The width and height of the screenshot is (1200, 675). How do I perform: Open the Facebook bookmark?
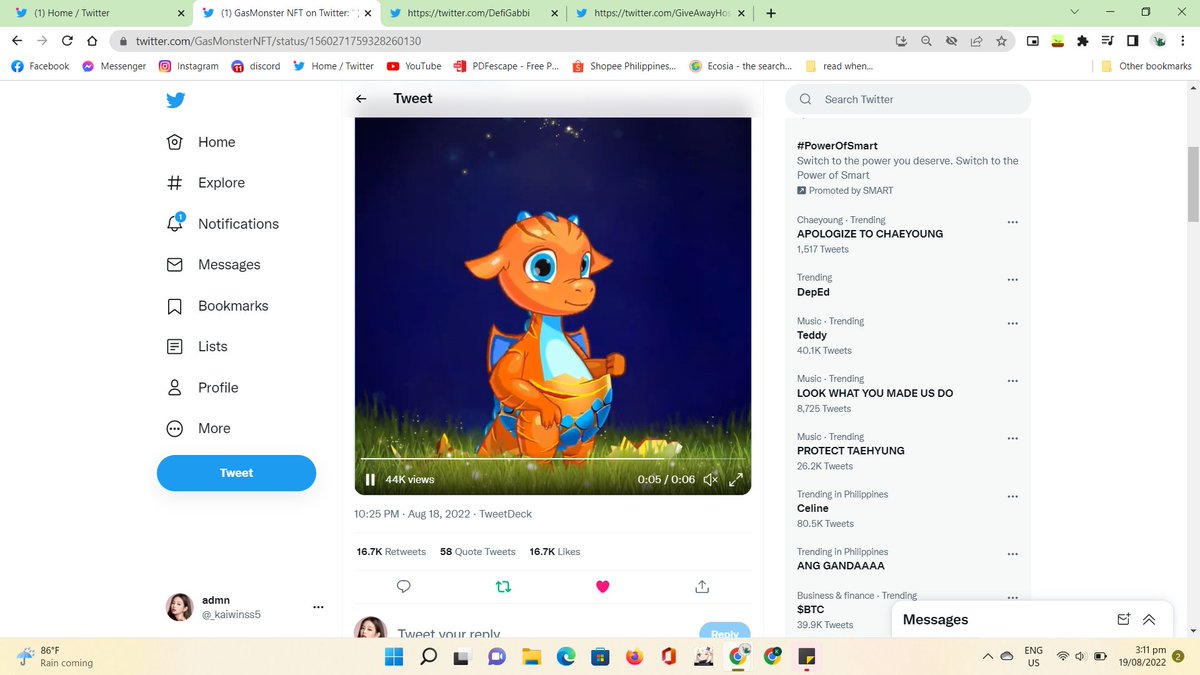40,66
